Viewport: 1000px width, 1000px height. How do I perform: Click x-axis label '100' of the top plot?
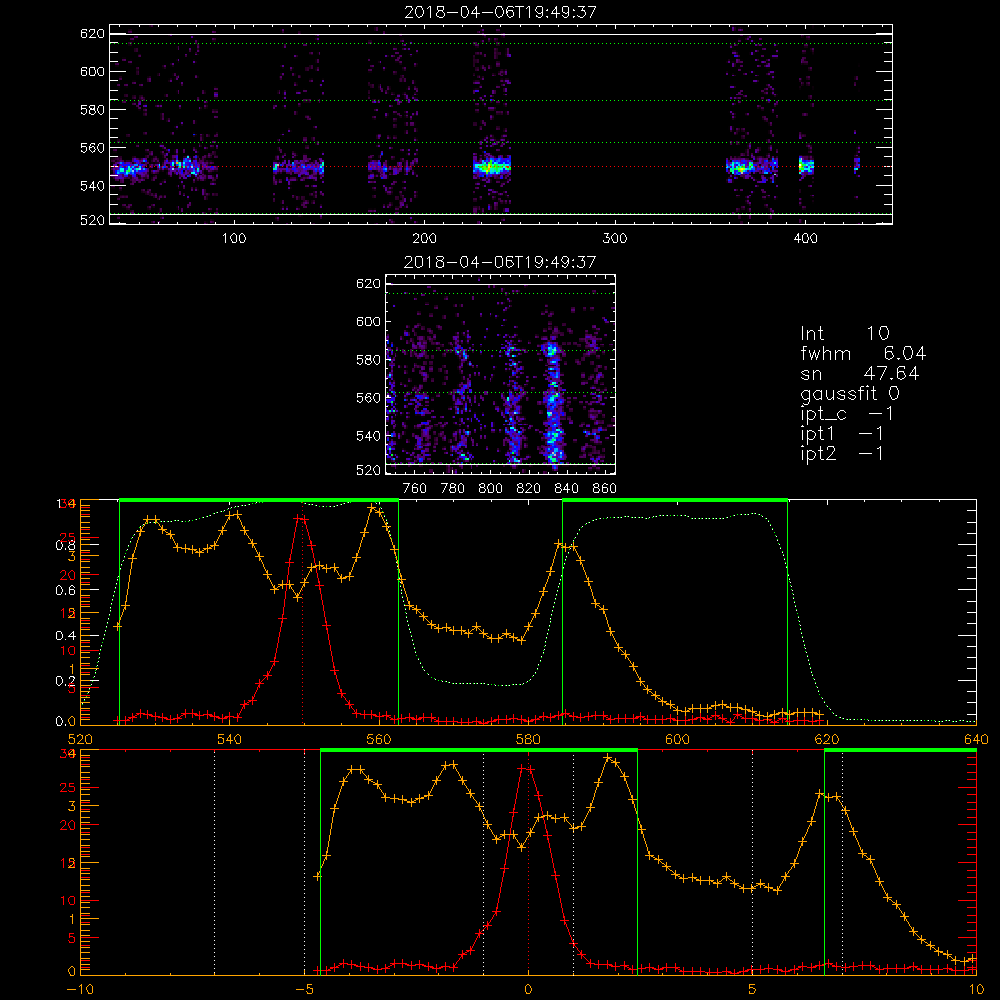[234, 239]
